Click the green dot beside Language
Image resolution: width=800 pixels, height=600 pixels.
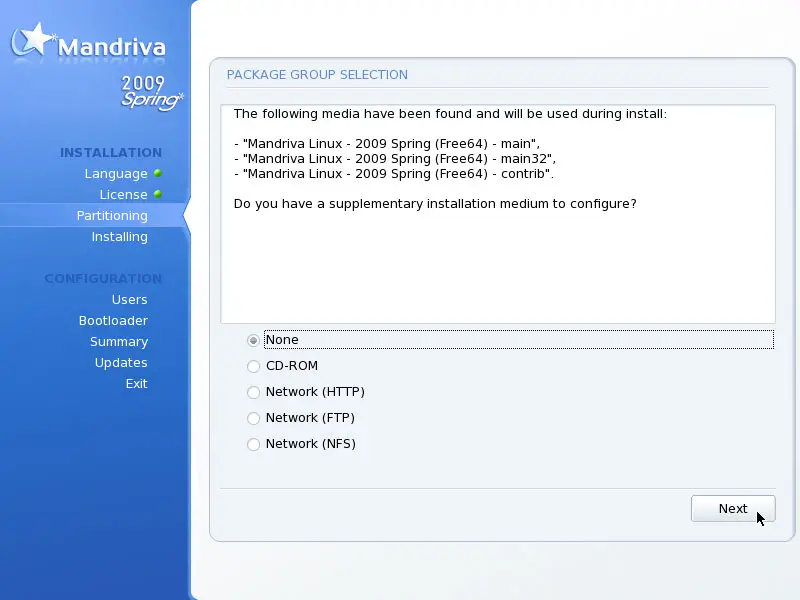coord(158,173)
